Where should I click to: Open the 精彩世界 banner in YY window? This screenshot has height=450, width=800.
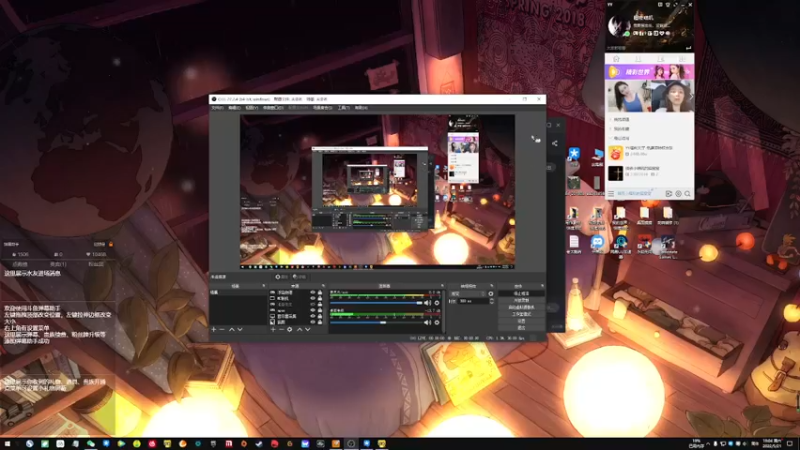tap(649, 72)
